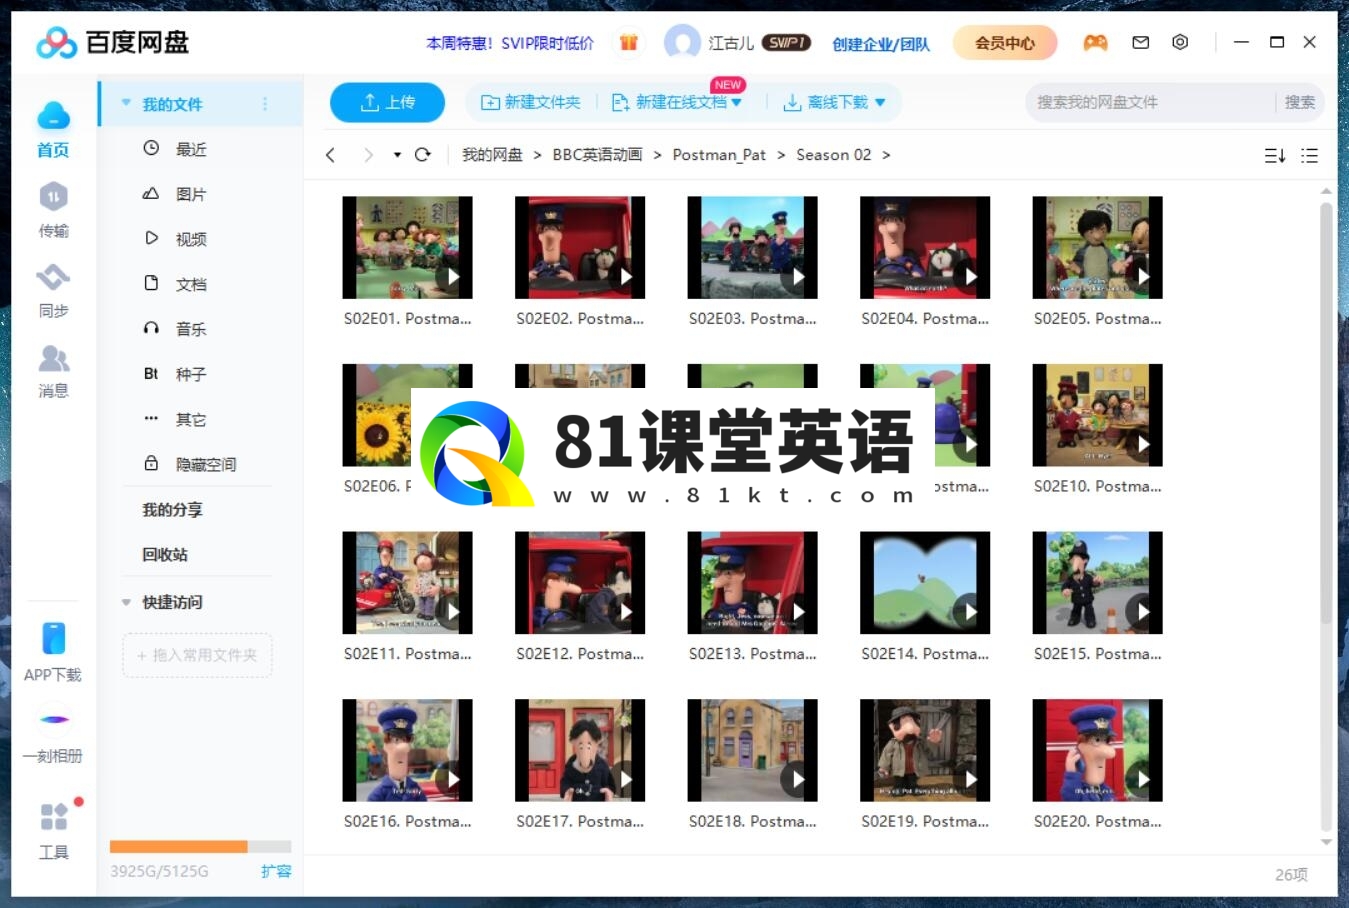This screenshot has height=908, width=1349.
Task: Click the 搜索 search button
Action: pyautogui.click(x=1300, y=102)
